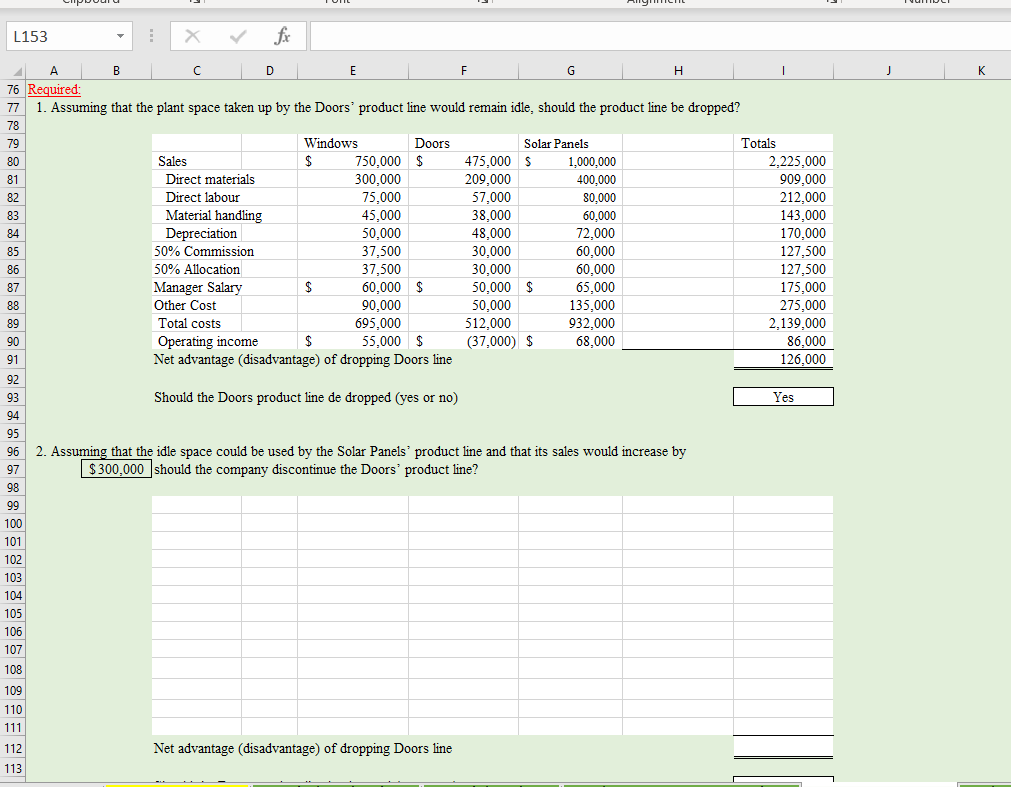Click the 'Totals' column heading cell

783,144
